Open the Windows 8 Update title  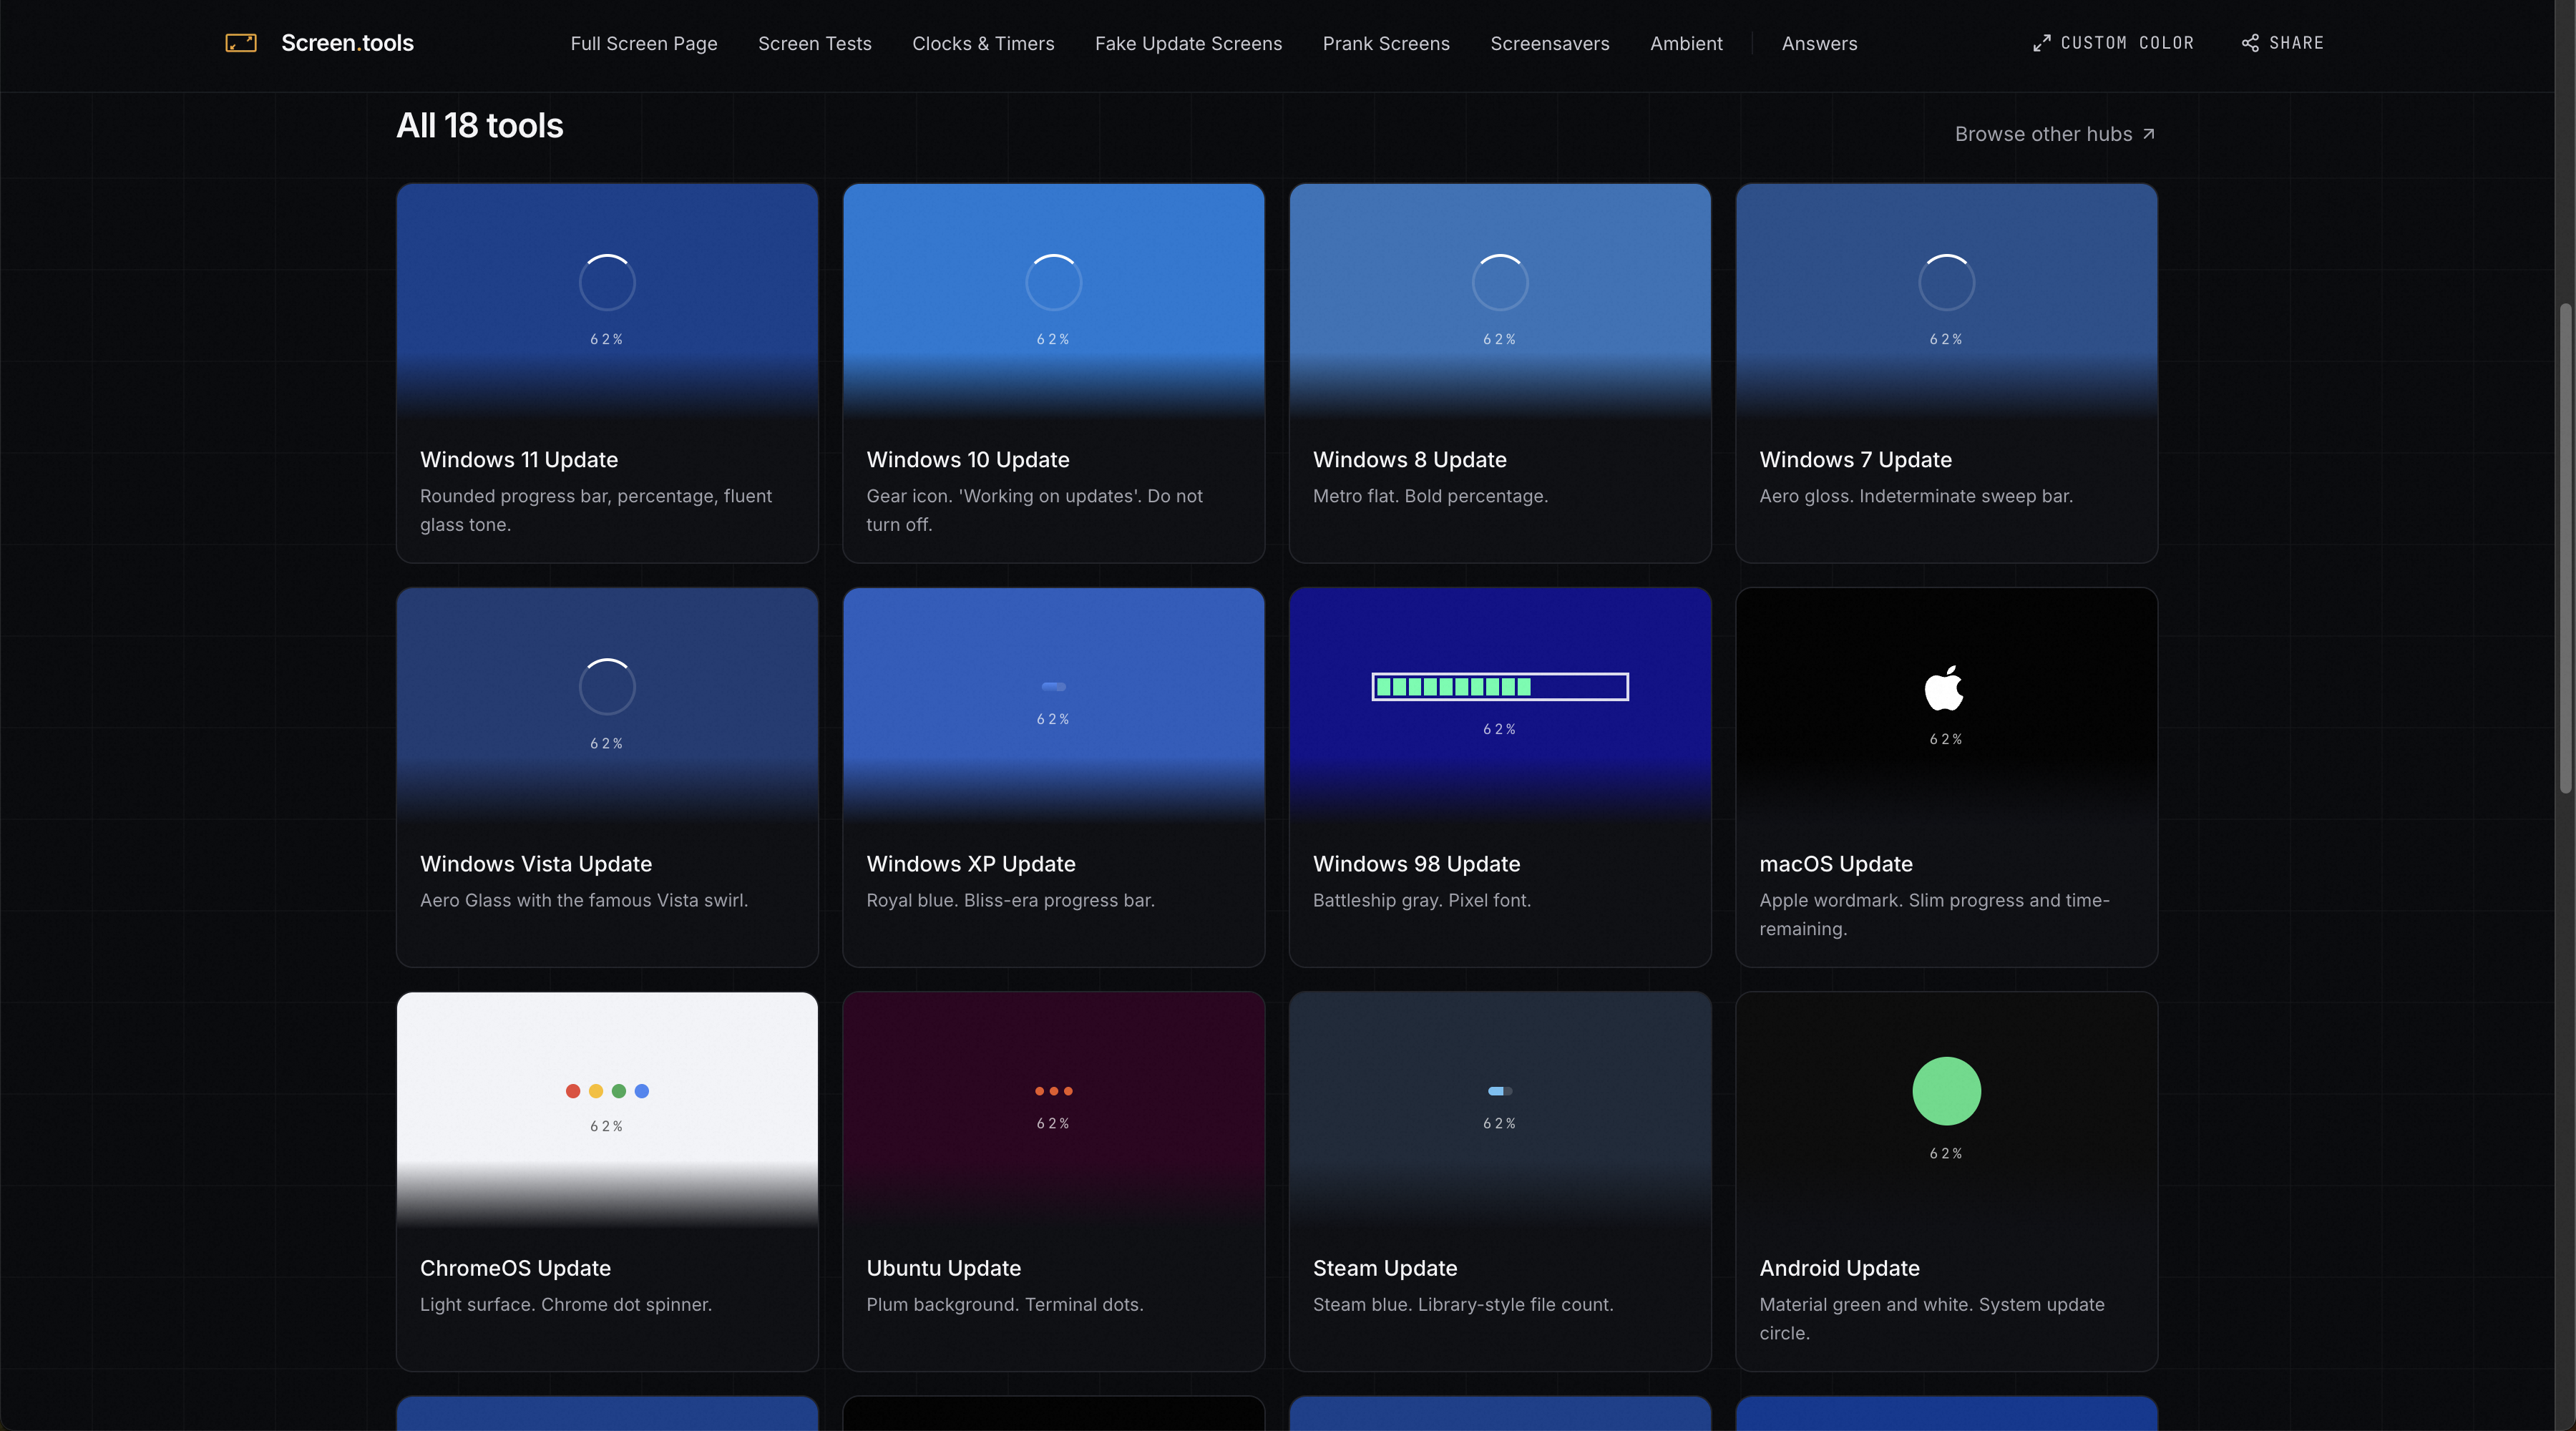pyautogui.click(x=1410, y=459)
